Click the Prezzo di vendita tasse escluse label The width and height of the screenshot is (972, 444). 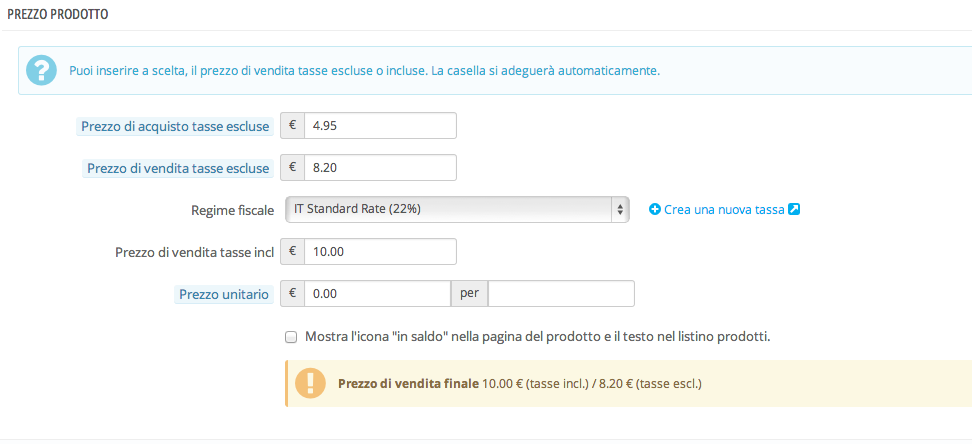pyautogui.click(x=178, y=168)
